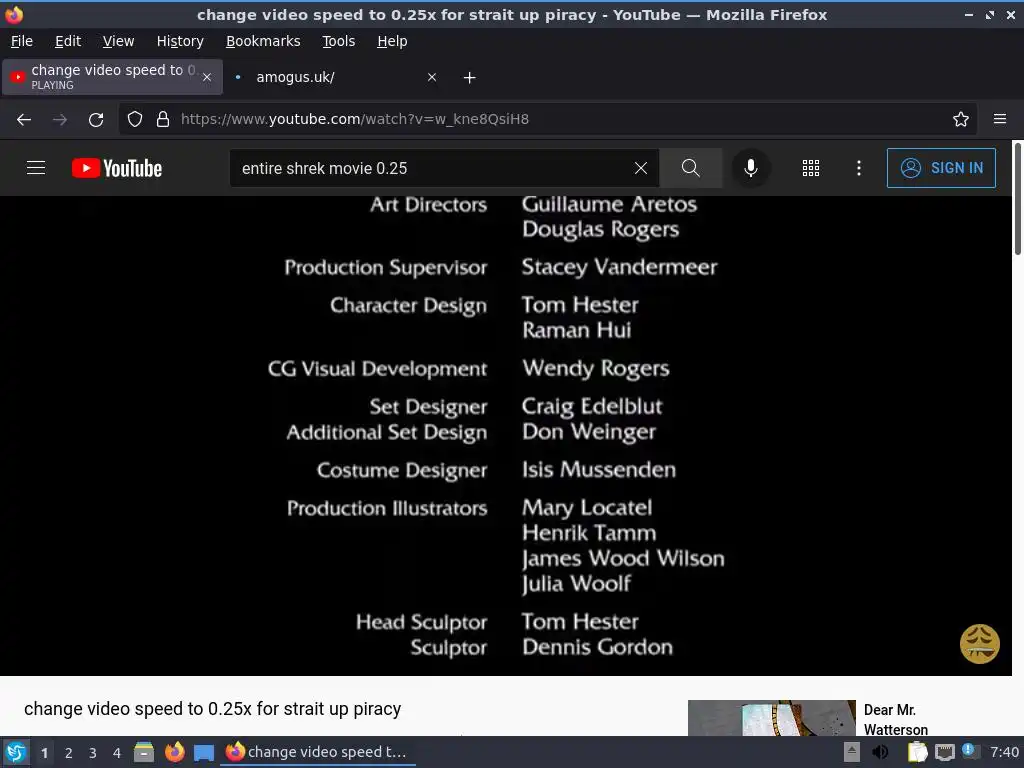Click the video title text below player
Image resolution: width=1024 pixels, height=768 pixels.
pos(212,709)
